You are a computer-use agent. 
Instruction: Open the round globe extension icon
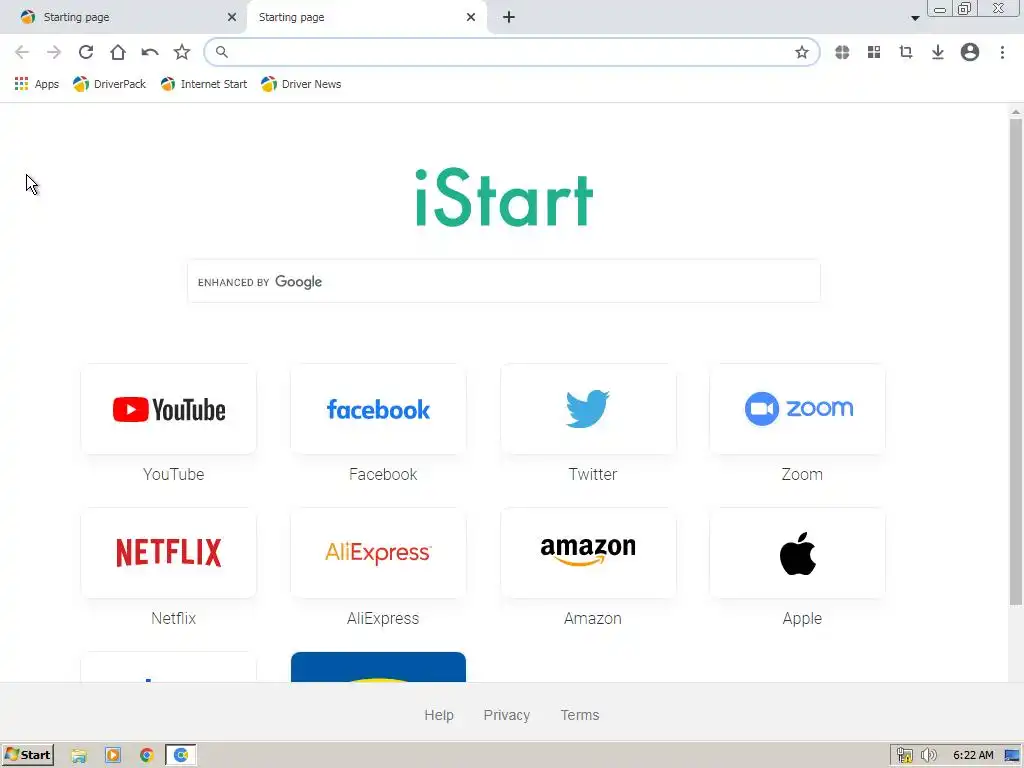point(842,52)
